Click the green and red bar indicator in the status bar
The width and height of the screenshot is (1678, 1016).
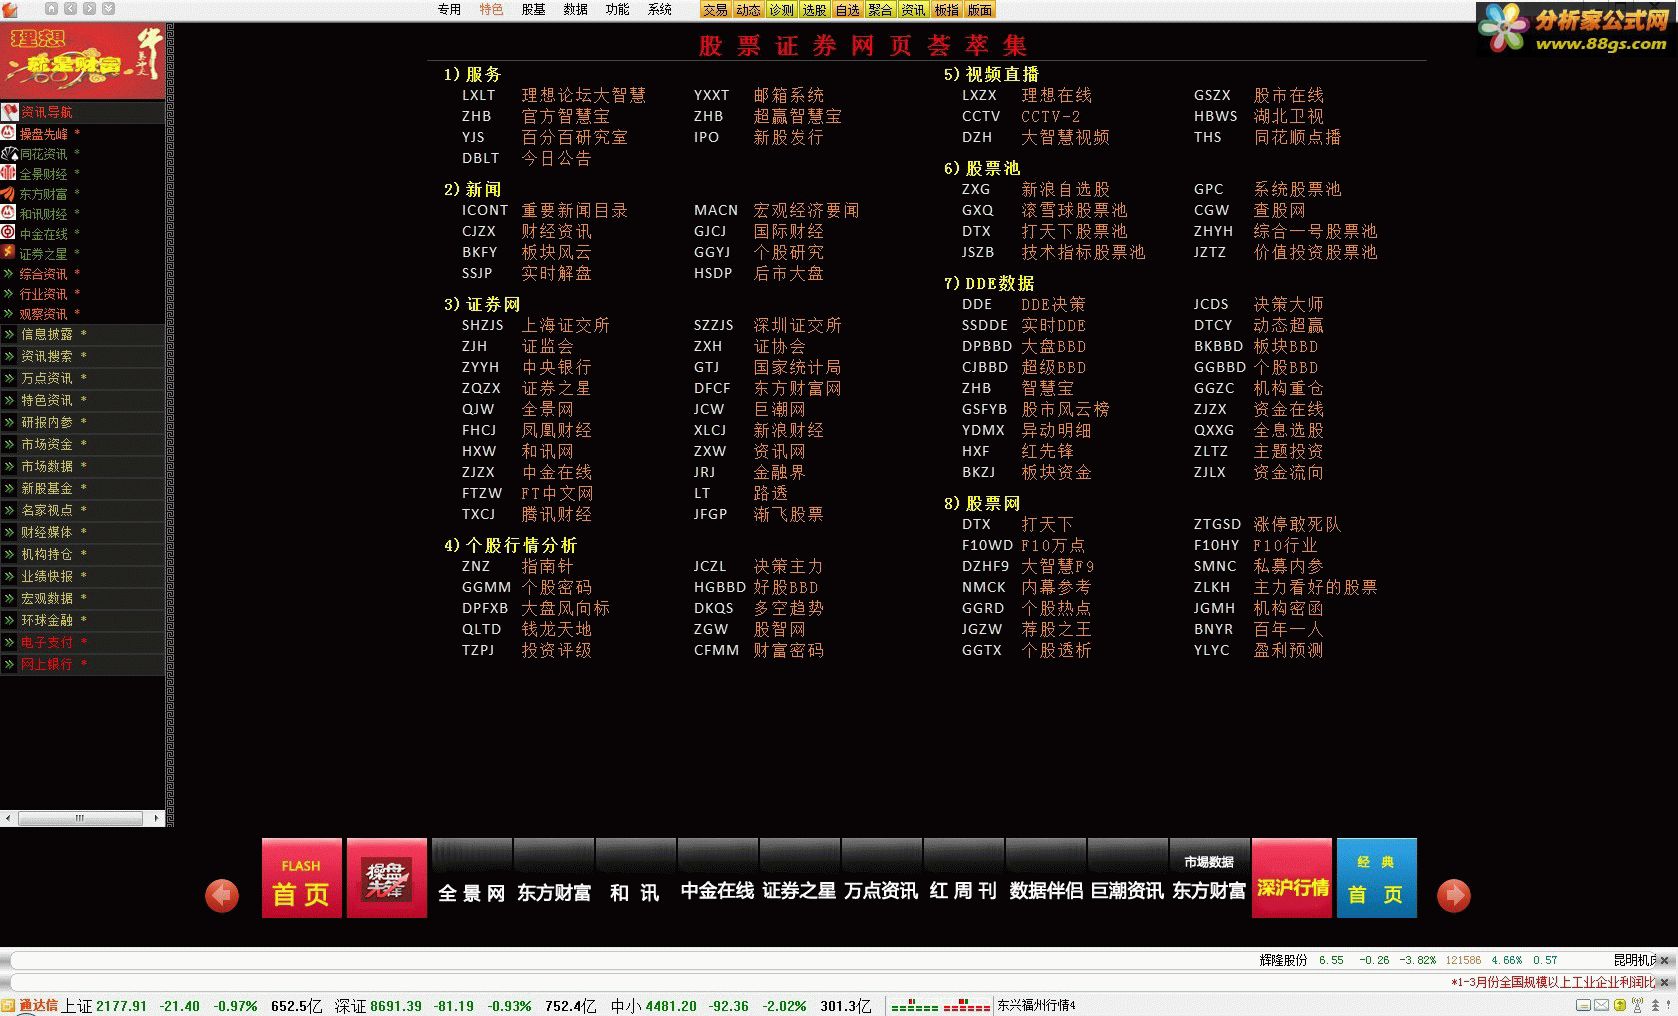pyautogui.click(x=940, y=1005)
